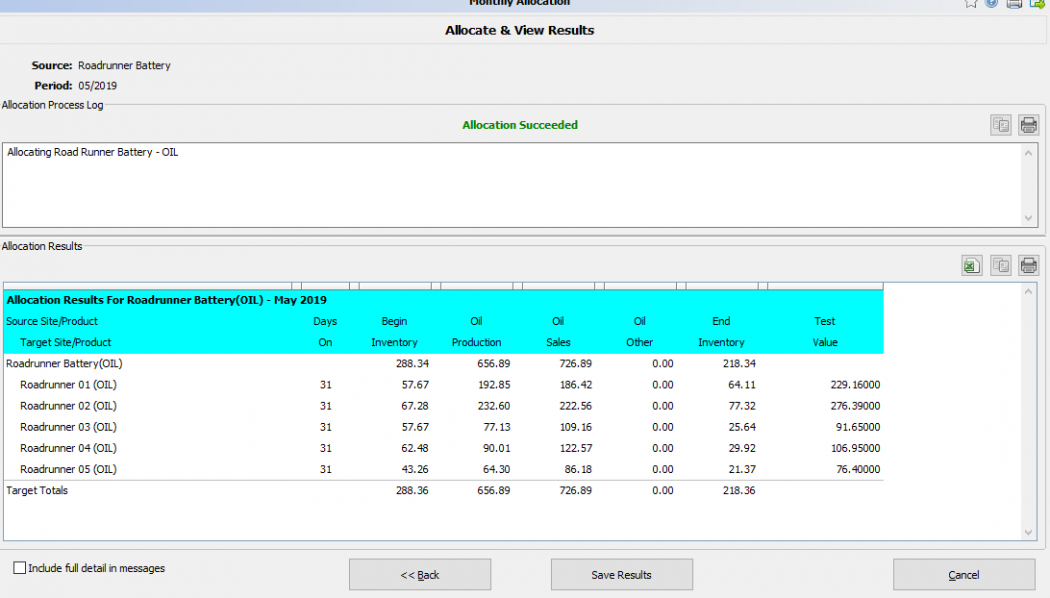The image size is (1050, 598).
Task: Click begin inventory total 288.36
Action: (412, 490)
